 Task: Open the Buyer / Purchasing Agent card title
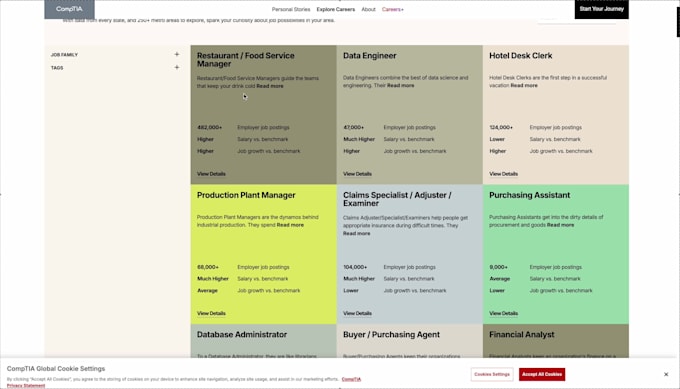coord(391,335)
